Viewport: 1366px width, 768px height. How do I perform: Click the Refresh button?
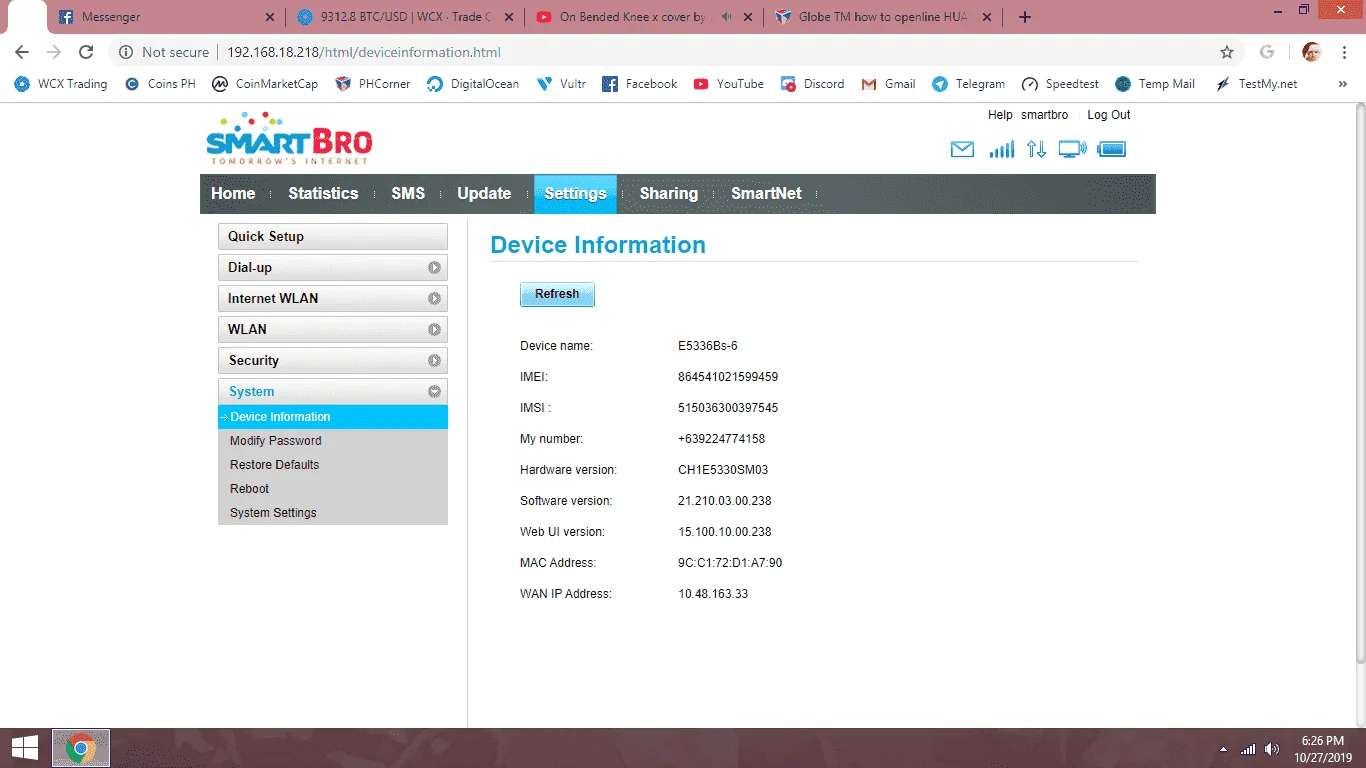(557, 294)
